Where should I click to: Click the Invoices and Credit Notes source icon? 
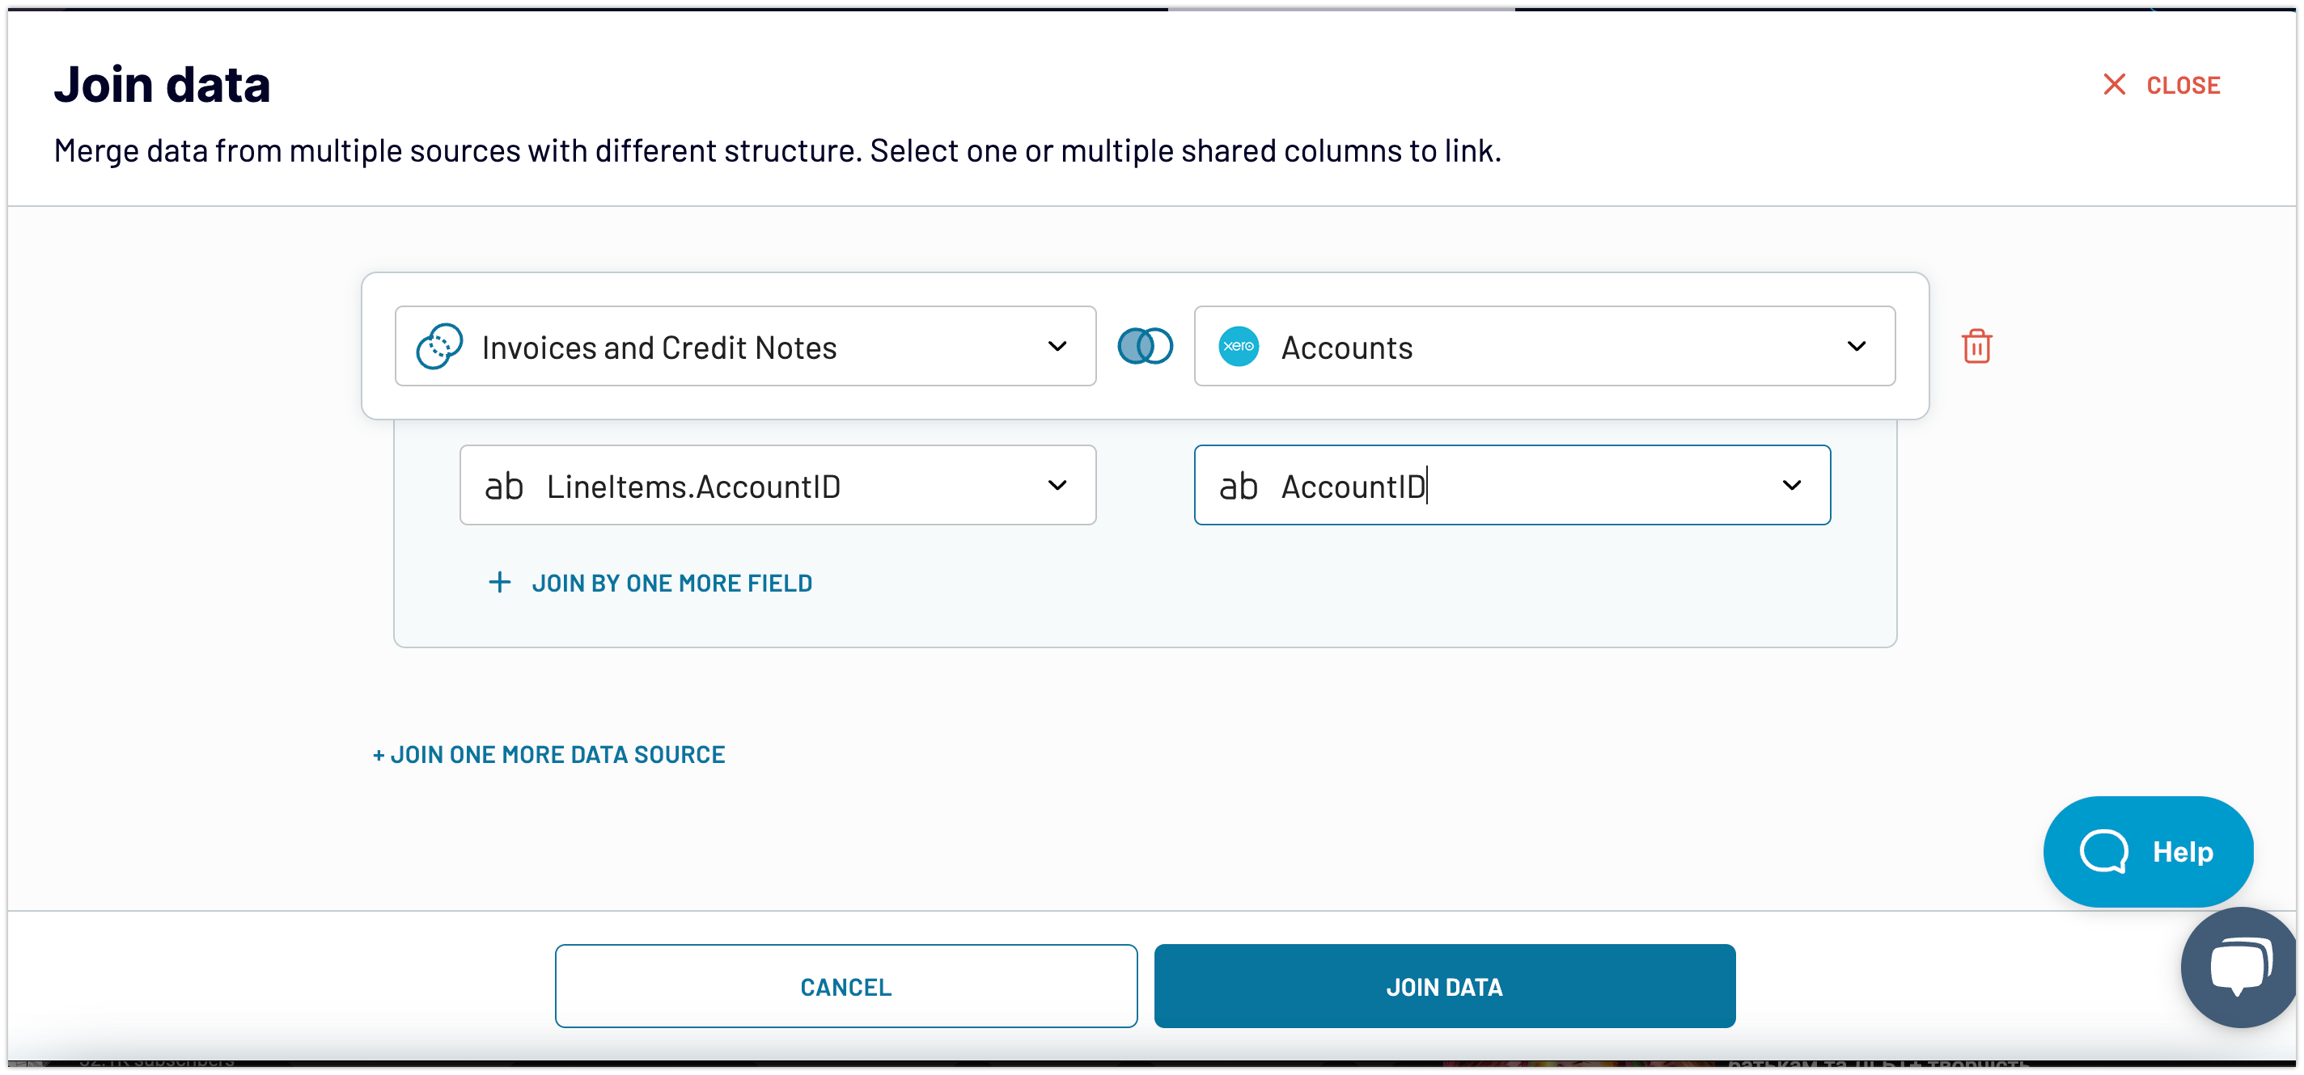(439, 346)
